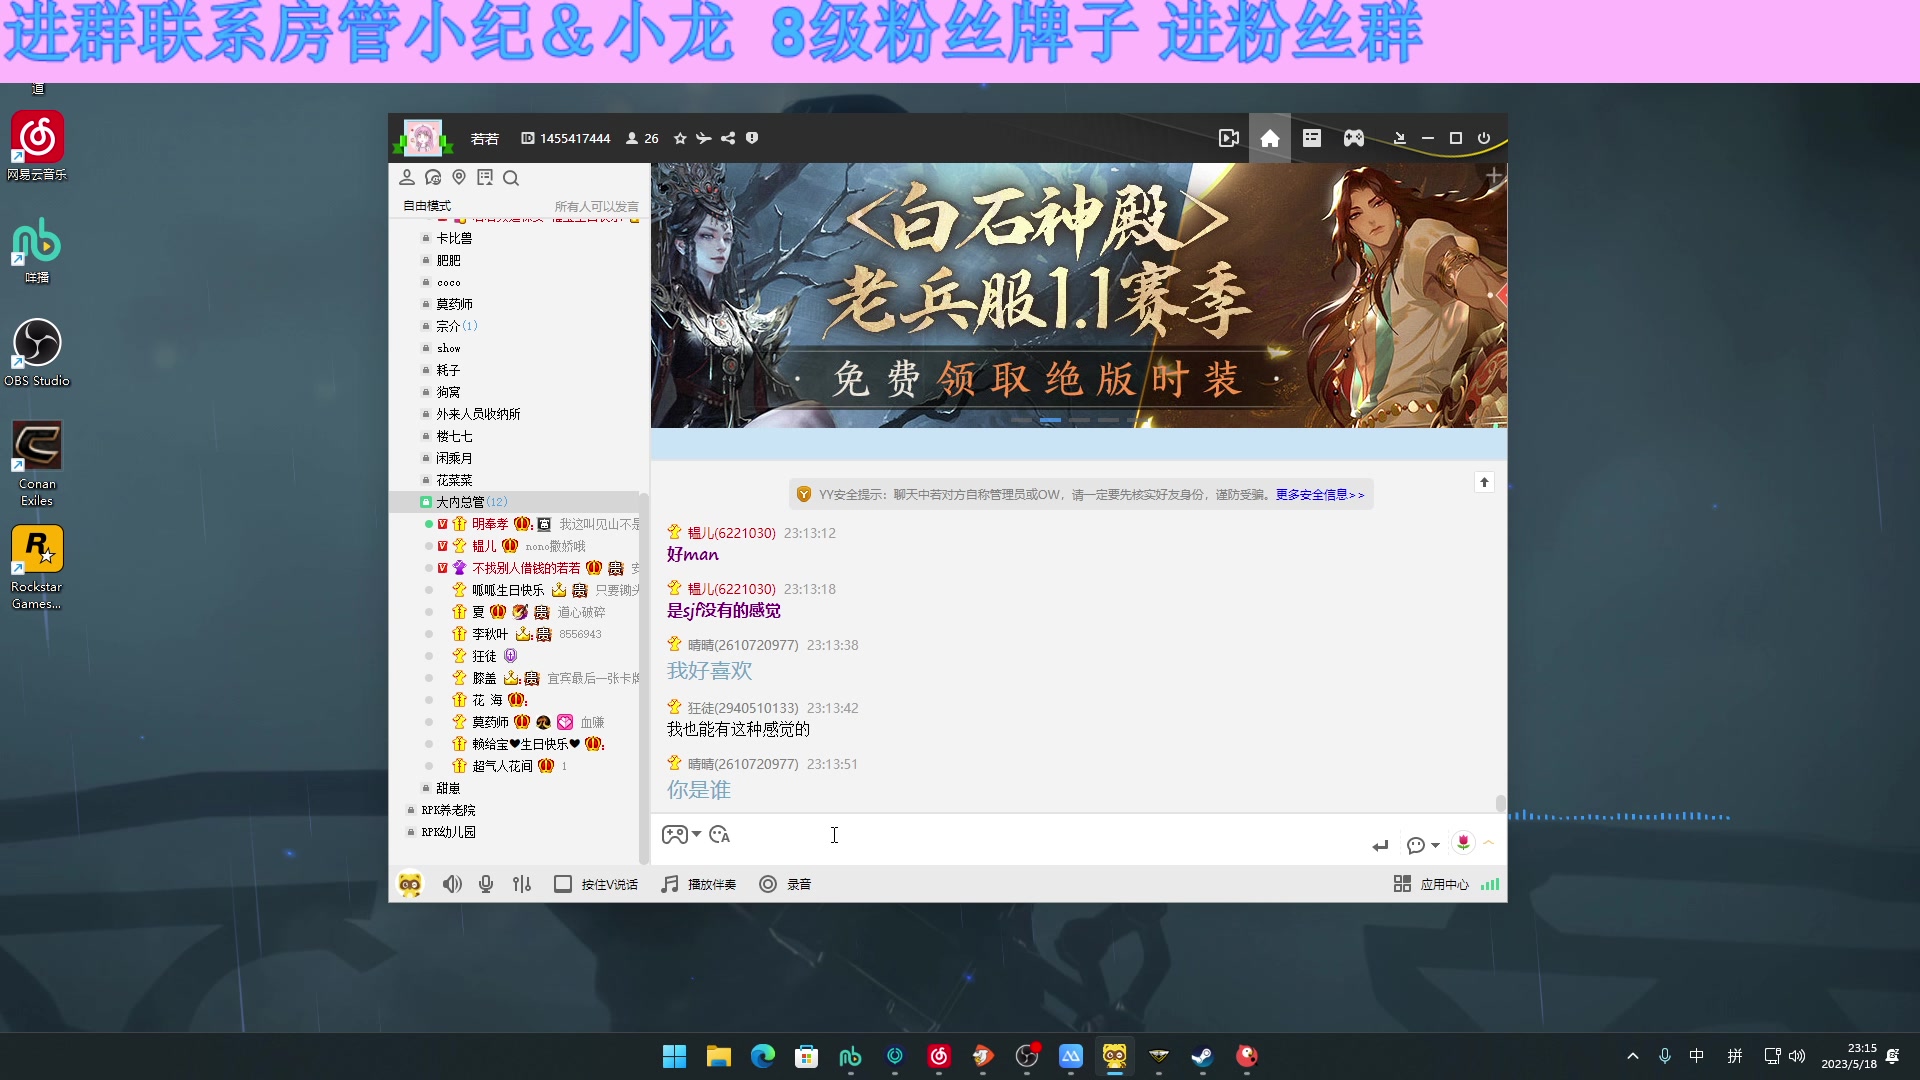Select the 莫药师 sub-channel
Screen dimensions: 1920x1080
pyautogui.click(x=454, y=304)
